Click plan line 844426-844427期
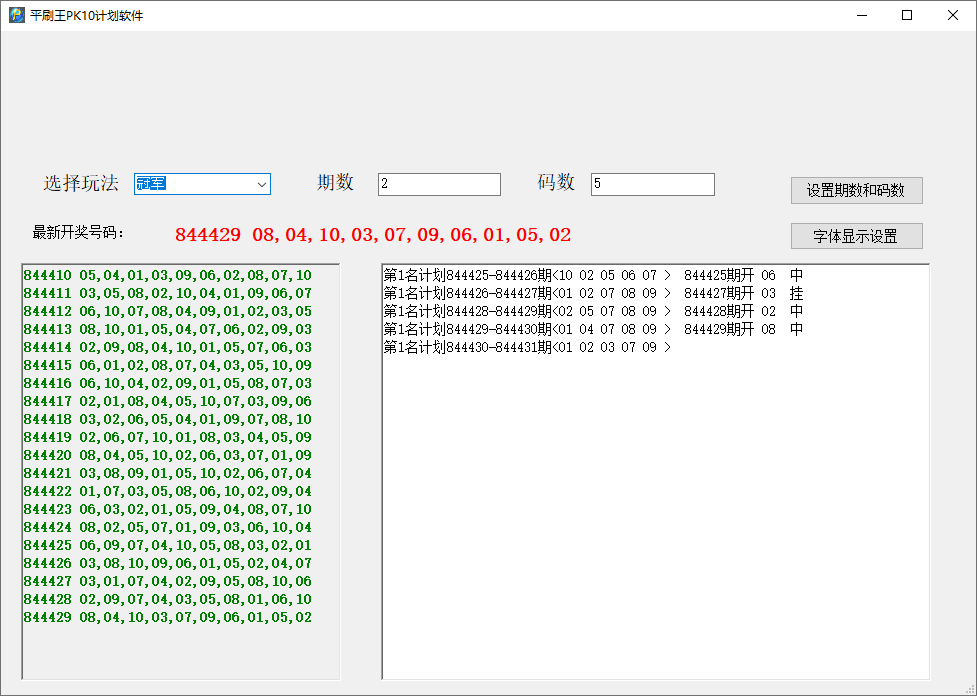The width and height of the screenshot is (977, 696). pos(593,293)
